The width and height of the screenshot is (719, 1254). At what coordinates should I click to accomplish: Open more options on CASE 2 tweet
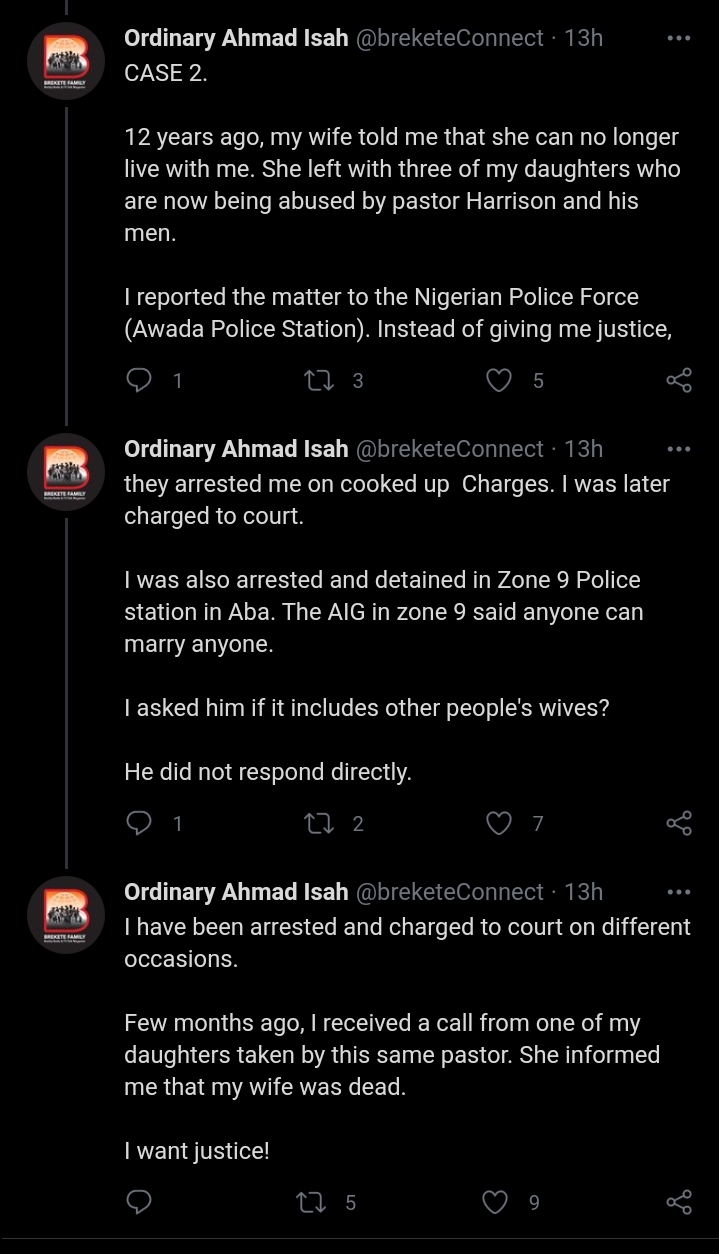(679, 38)
